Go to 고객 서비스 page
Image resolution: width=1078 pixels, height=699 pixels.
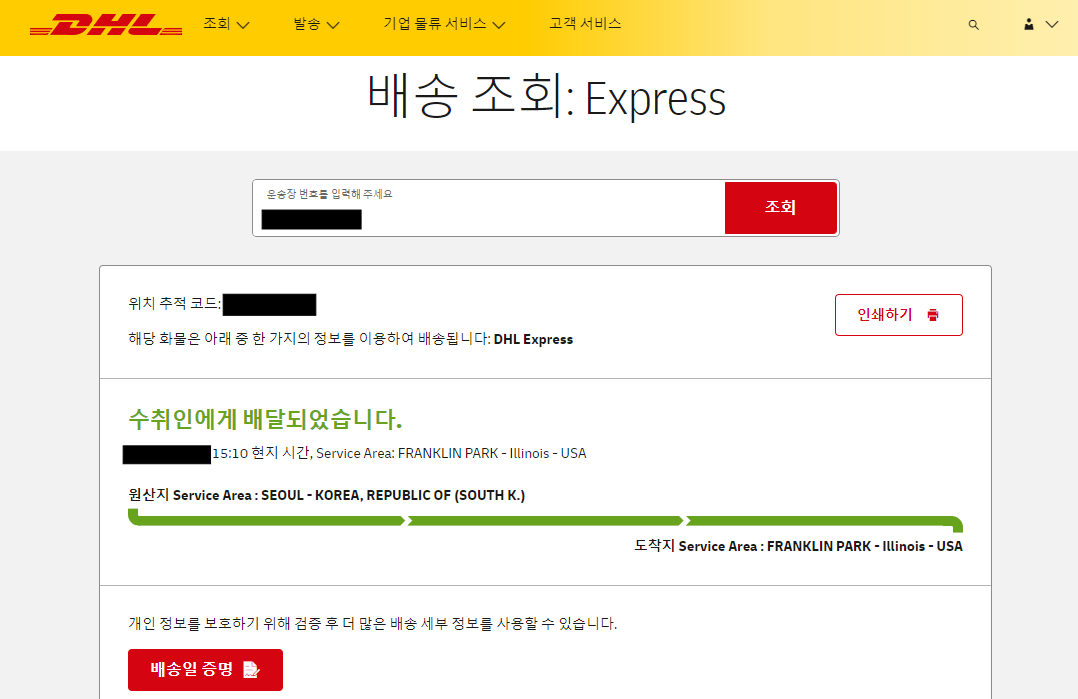pos(585,24)
